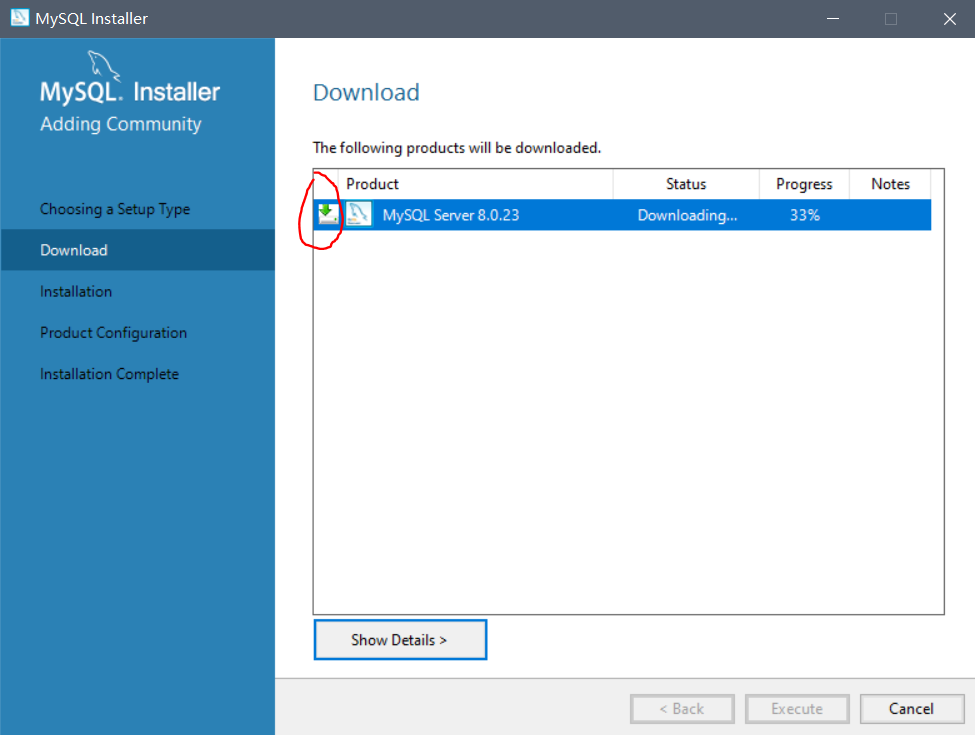
Task: Click the Status column header
Action: pyautogui.click(x=686, y=184)
